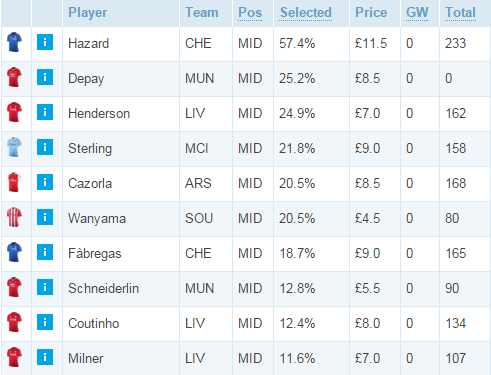Open info icon for Hazard
Viewport: 491px width, 375px height.
[45, 42]
